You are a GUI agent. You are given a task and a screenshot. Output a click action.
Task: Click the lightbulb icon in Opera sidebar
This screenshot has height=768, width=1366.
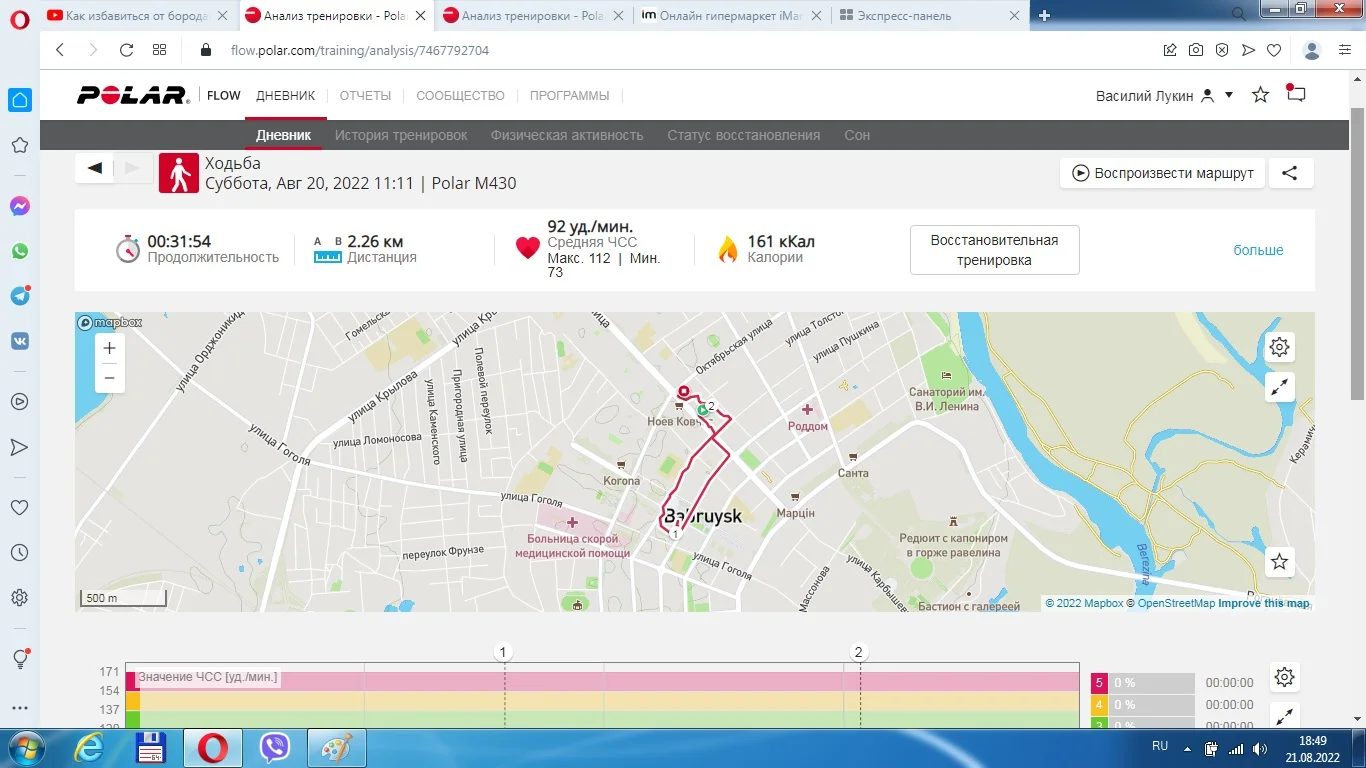[19, 659]
